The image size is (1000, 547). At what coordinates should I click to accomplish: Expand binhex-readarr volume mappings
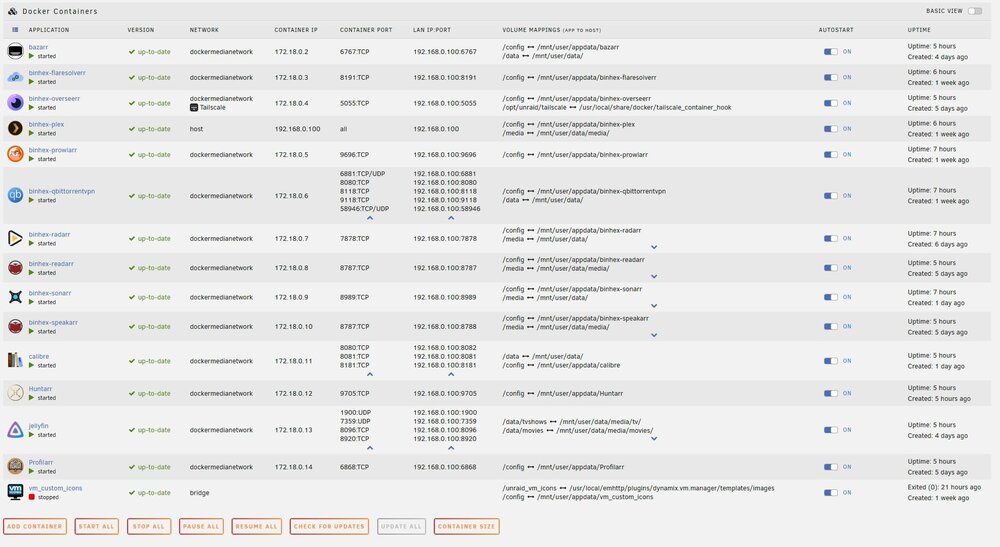(x=654, y=277)
